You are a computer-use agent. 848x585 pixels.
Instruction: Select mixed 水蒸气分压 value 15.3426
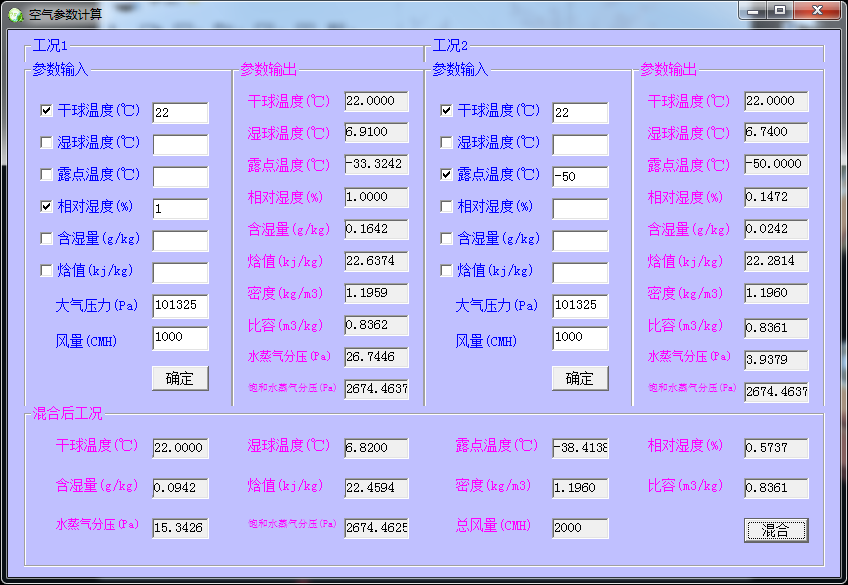pos(180,528)
